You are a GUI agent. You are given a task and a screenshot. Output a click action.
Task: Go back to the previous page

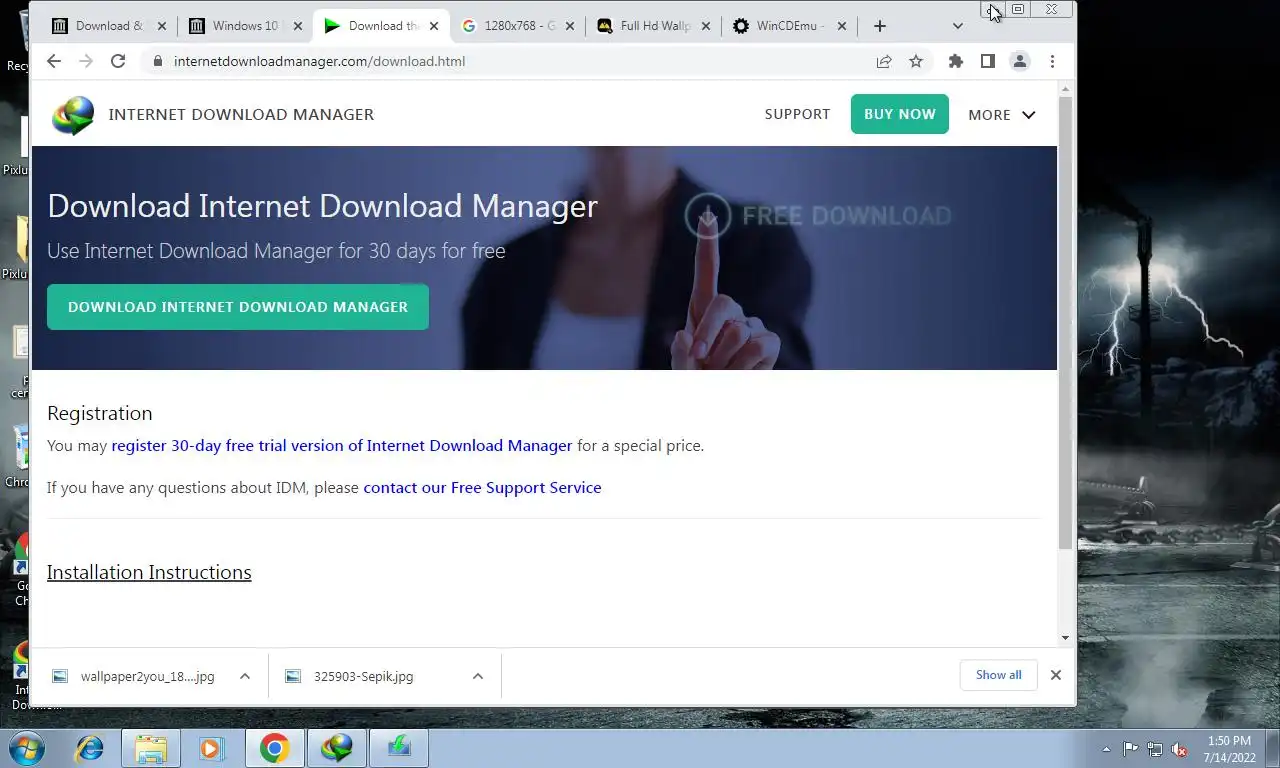54,61
